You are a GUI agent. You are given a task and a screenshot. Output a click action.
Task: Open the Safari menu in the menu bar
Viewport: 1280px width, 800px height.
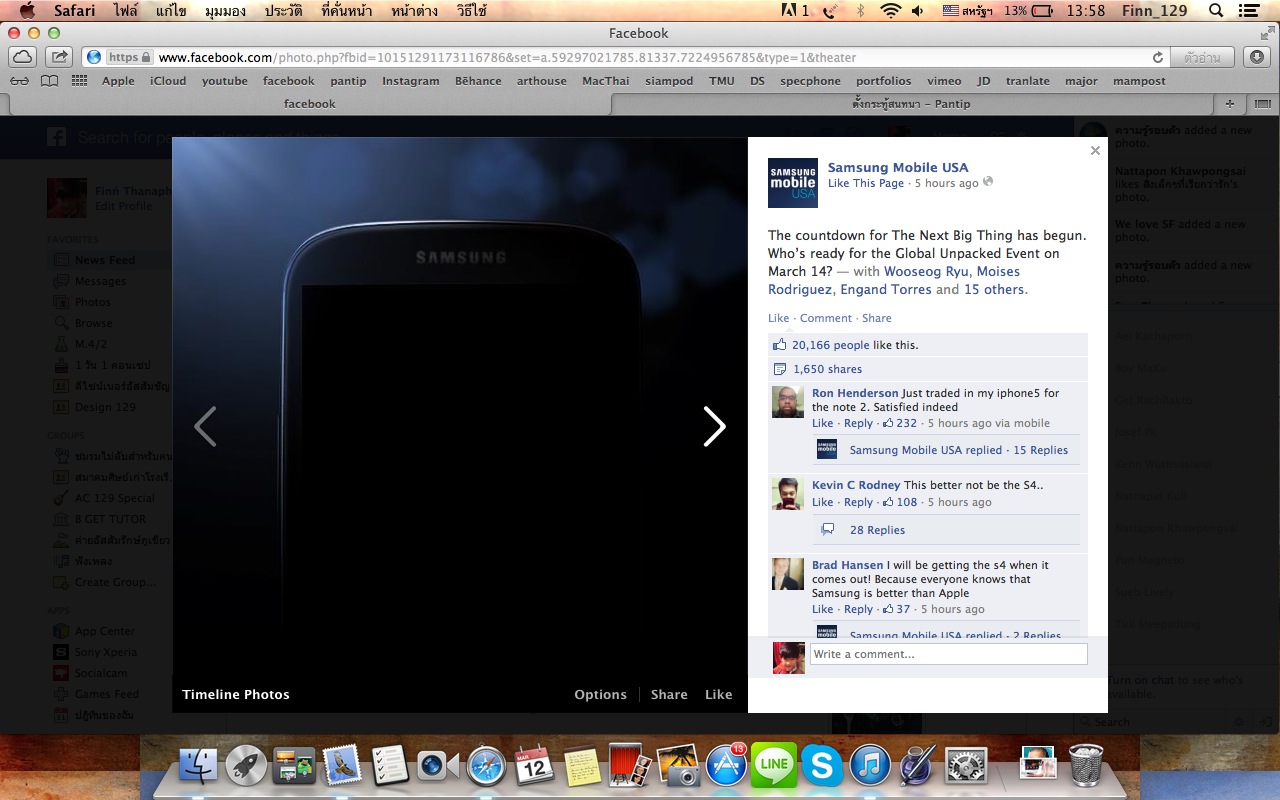tap(73, 10)
